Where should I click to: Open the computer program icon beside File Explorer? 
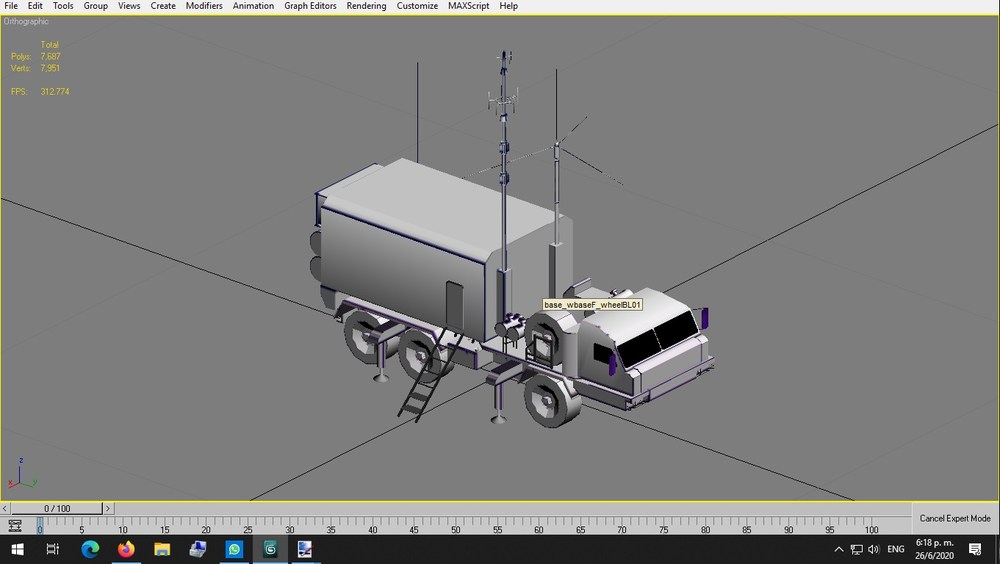click(x=198, y=549)
